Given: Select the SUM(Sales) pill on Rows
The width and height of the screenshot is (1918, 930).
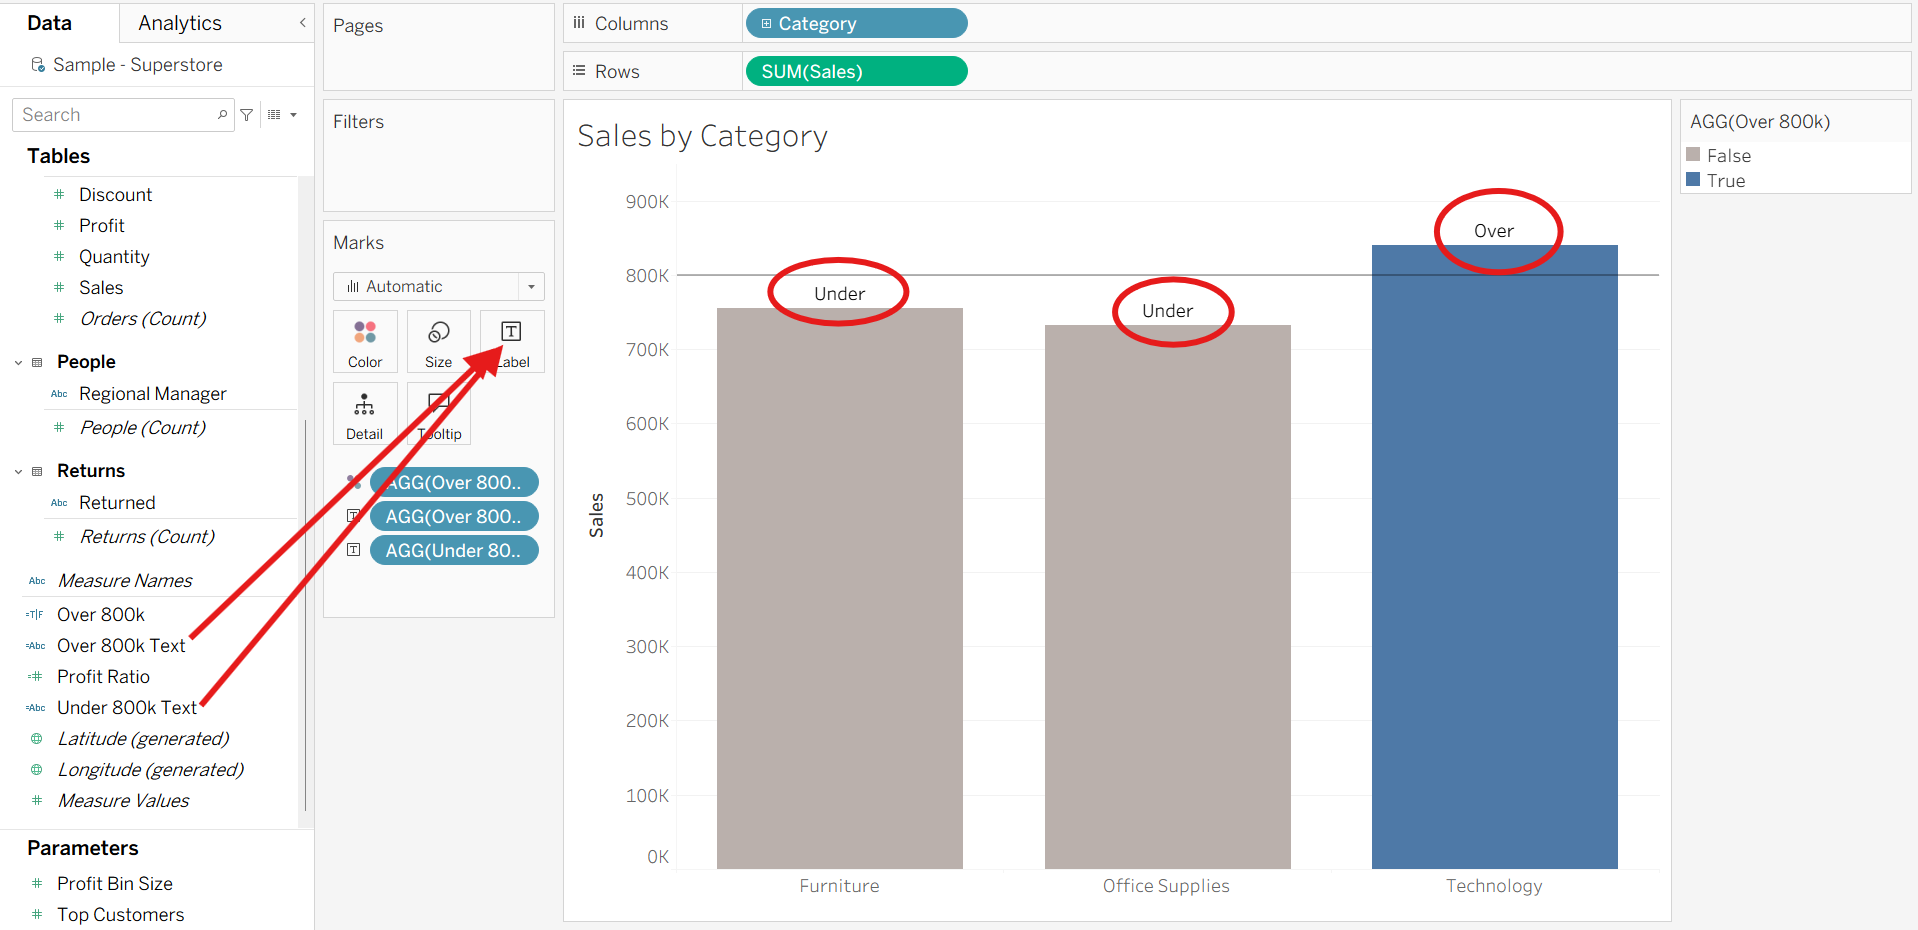Looking at the screenshot, I should point(856,71).
